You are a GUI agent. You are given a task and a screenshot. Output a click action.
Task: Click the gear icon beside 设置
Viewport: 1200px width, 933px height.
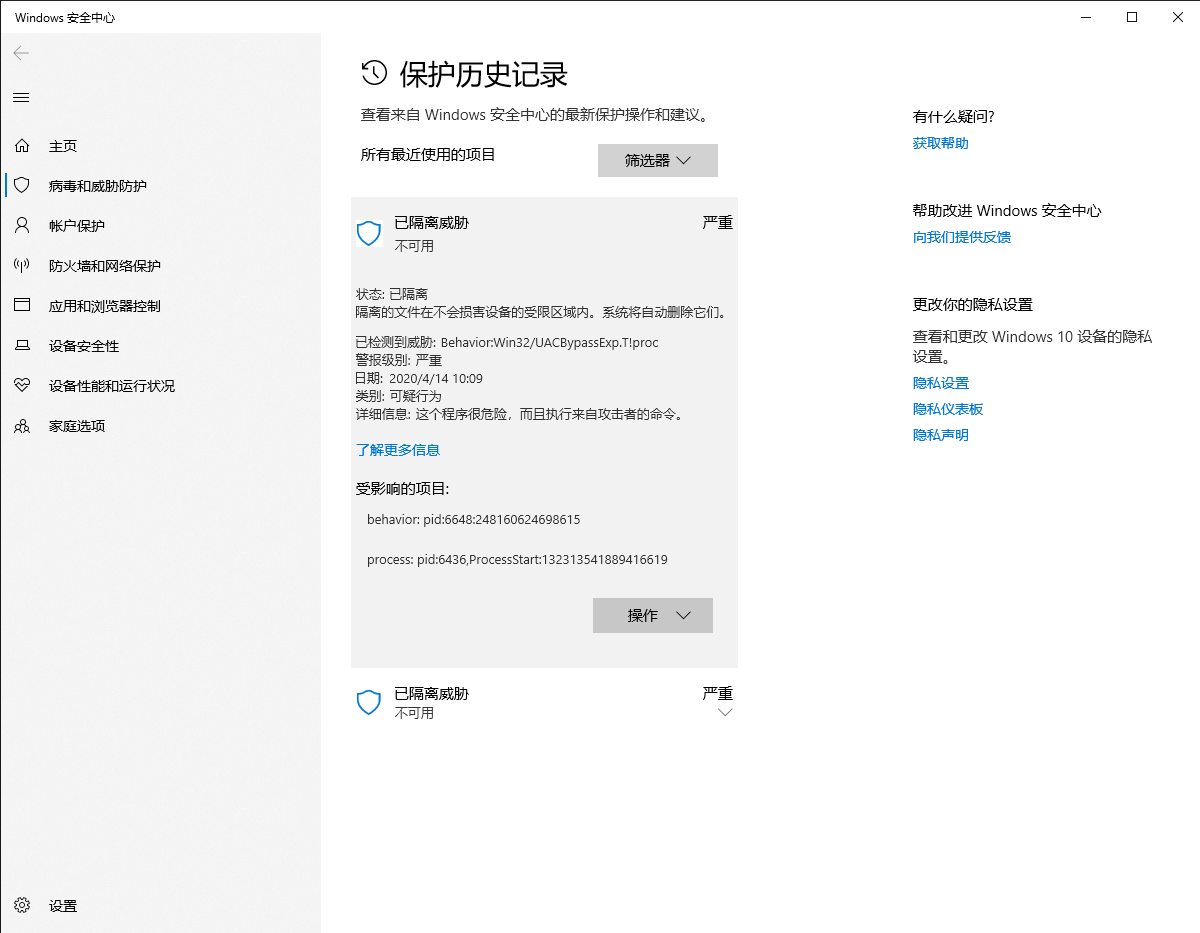point(22,905)
